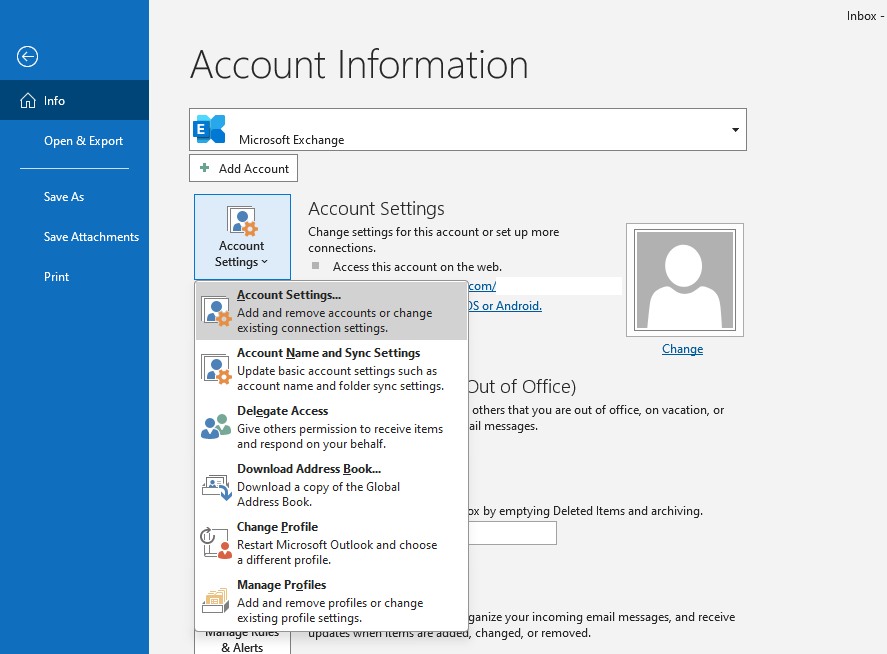Select Delegate Access menu entry text

click(283, 411)
